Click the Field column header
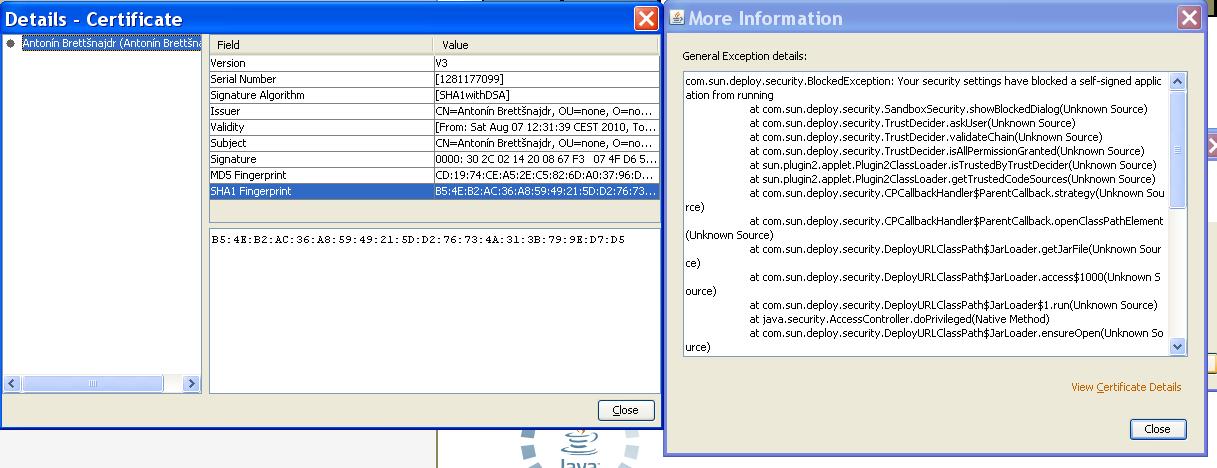The height and width of the screenshot is (468, 1217). tap(321, 45)
